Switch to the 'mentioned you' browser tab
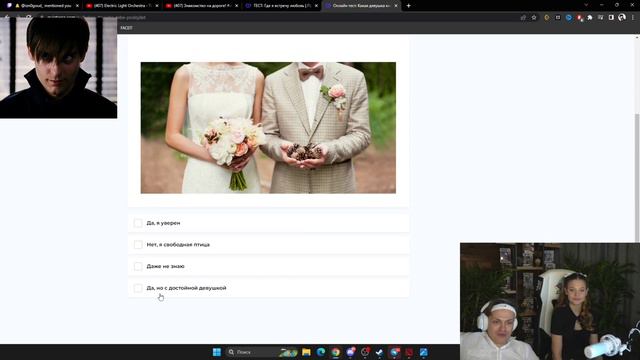The height and width of the screenshot is (360, 640). tap(43, 6)
